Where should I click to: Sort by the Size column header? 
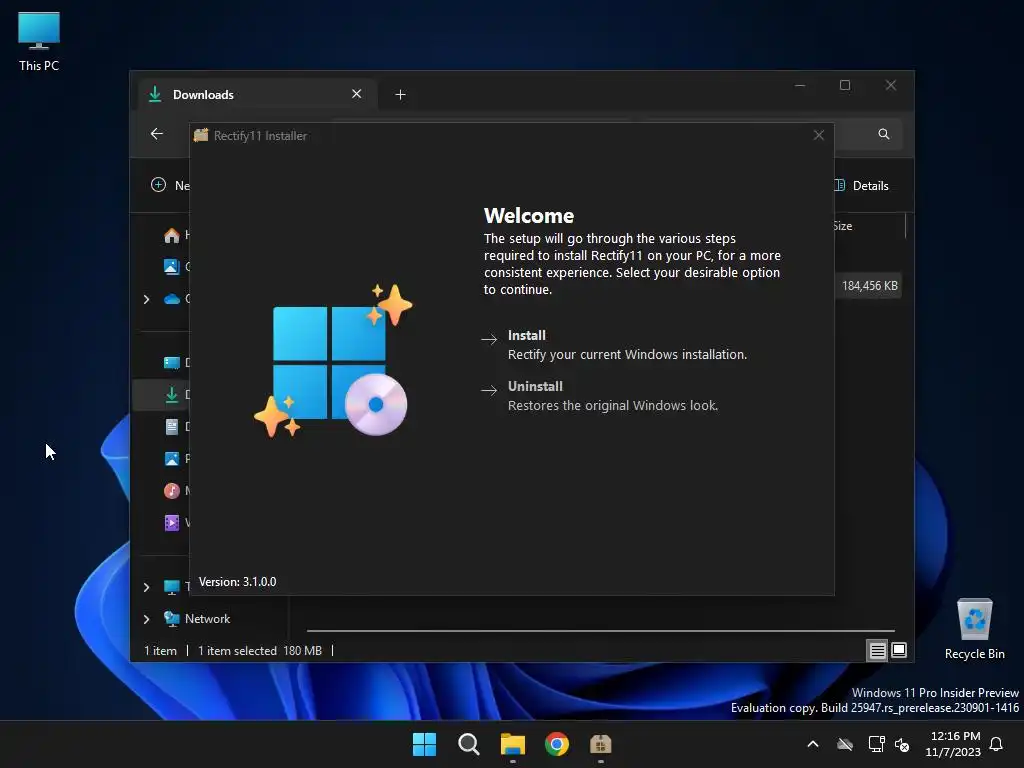point(842,226)
